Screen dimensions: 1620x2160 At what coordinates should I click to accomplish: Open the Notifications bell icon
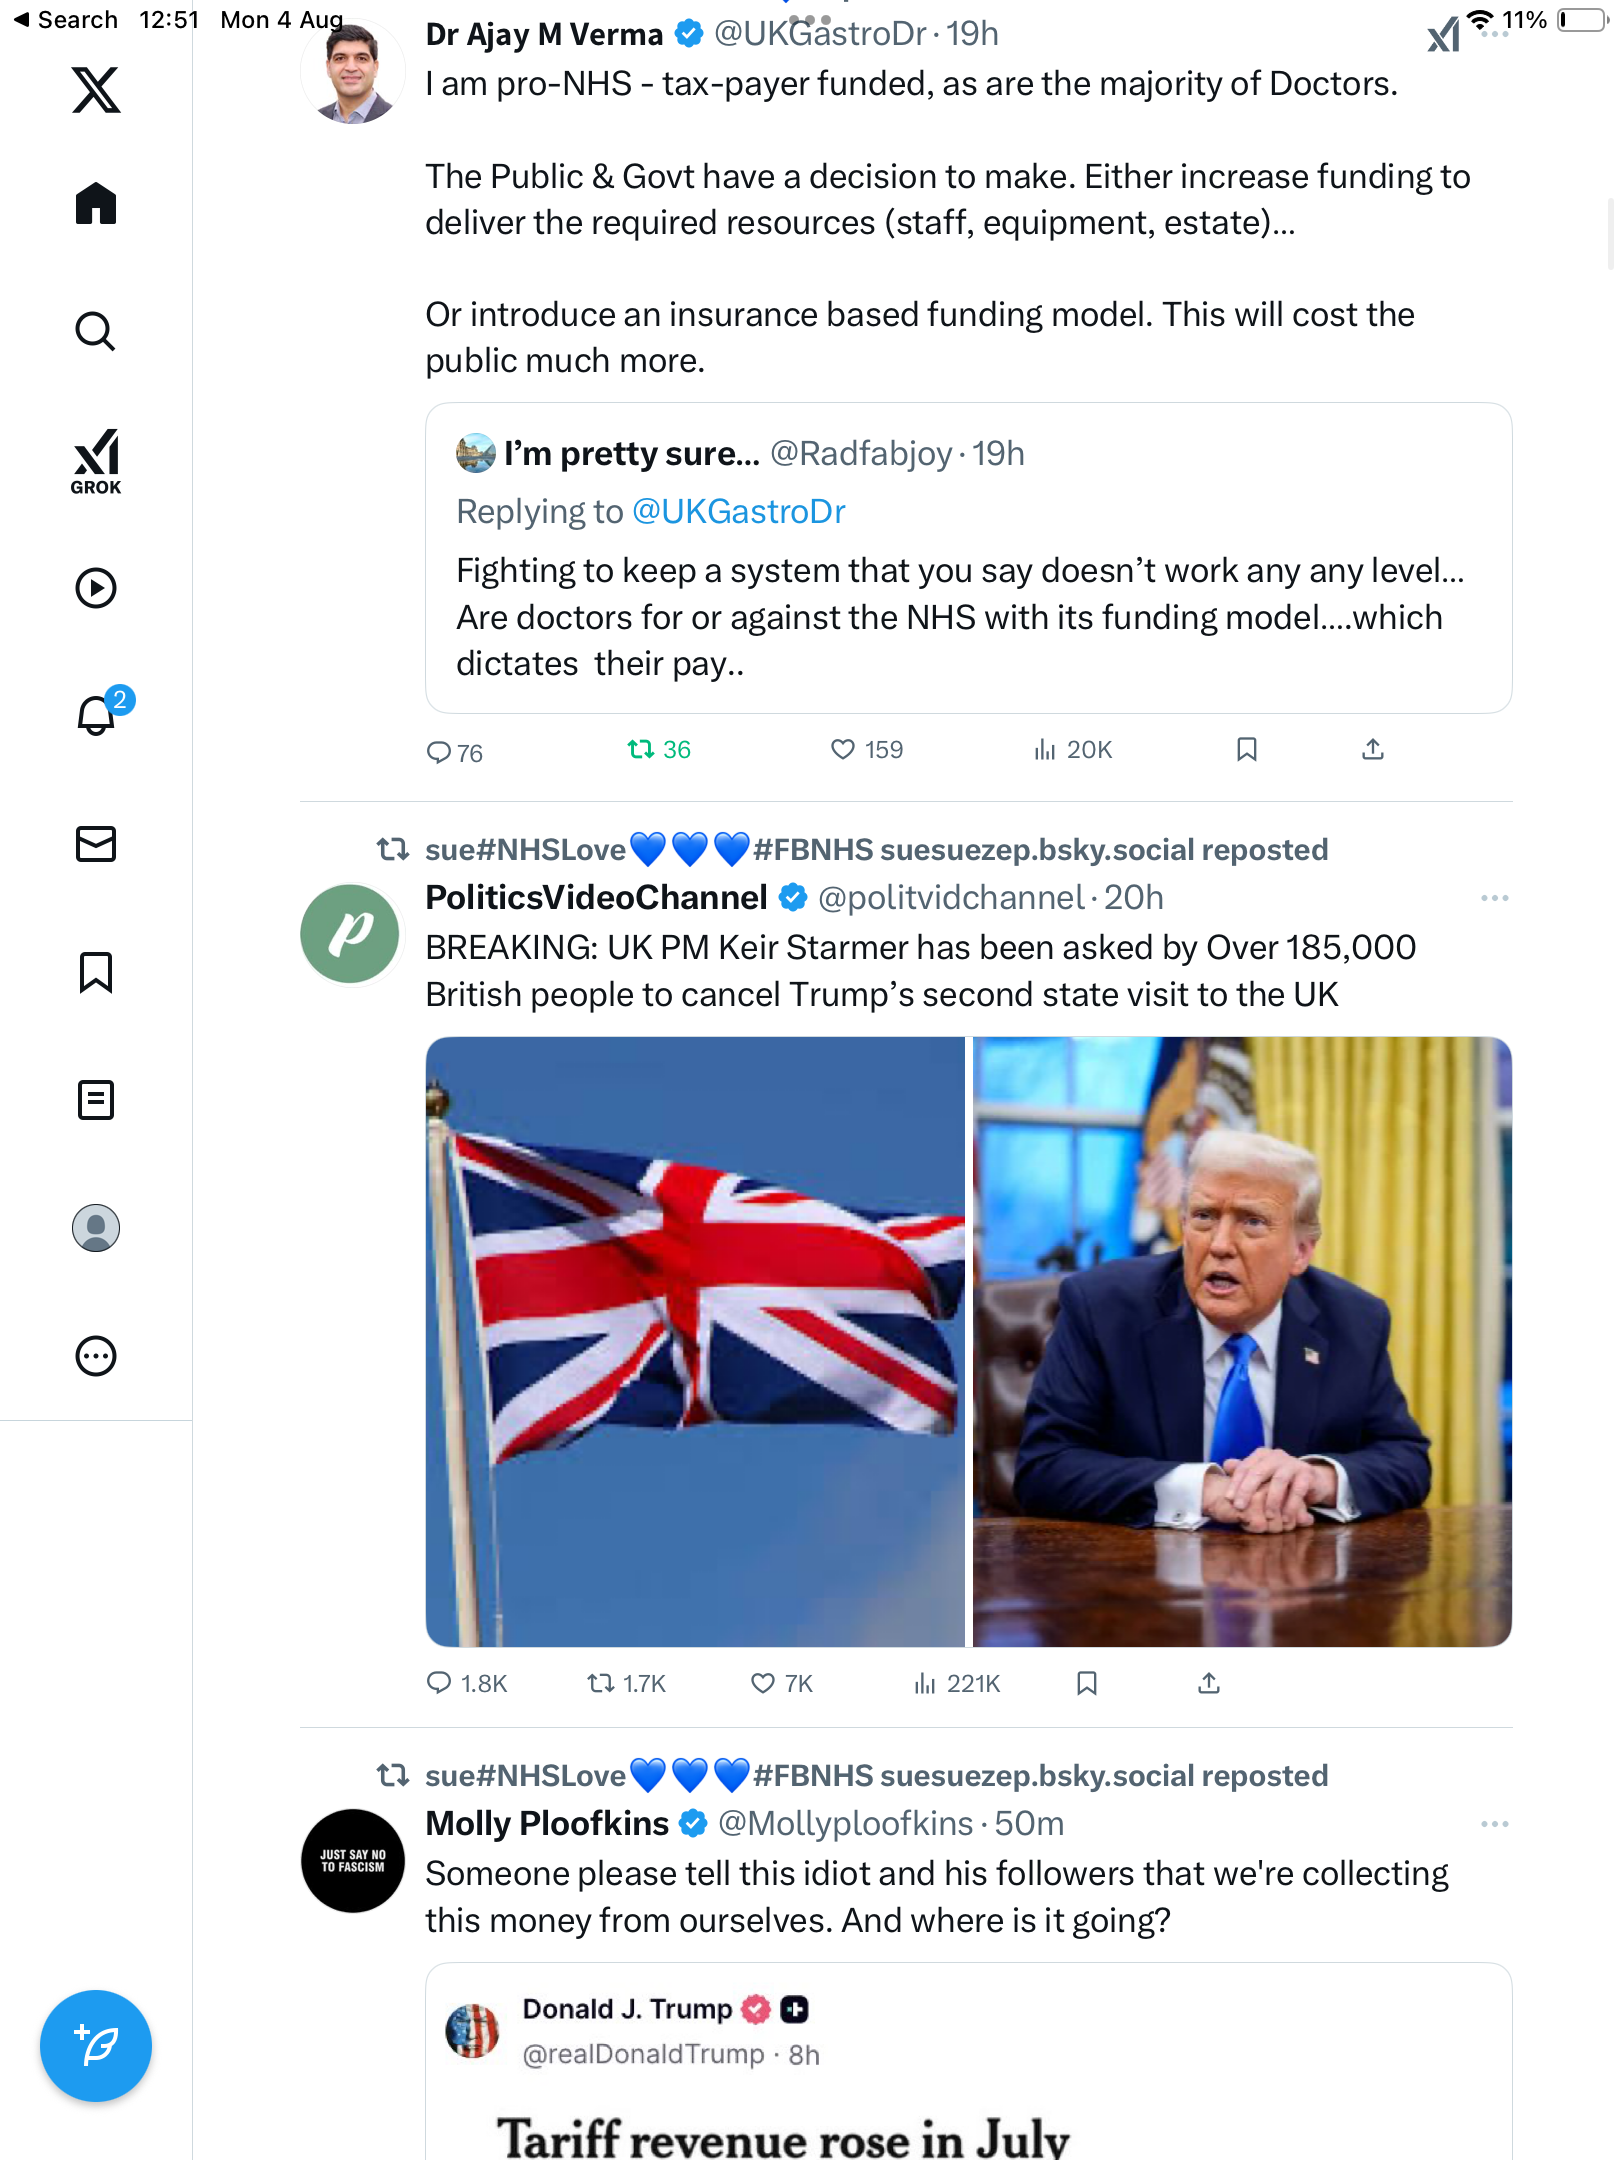pos(96,716)
